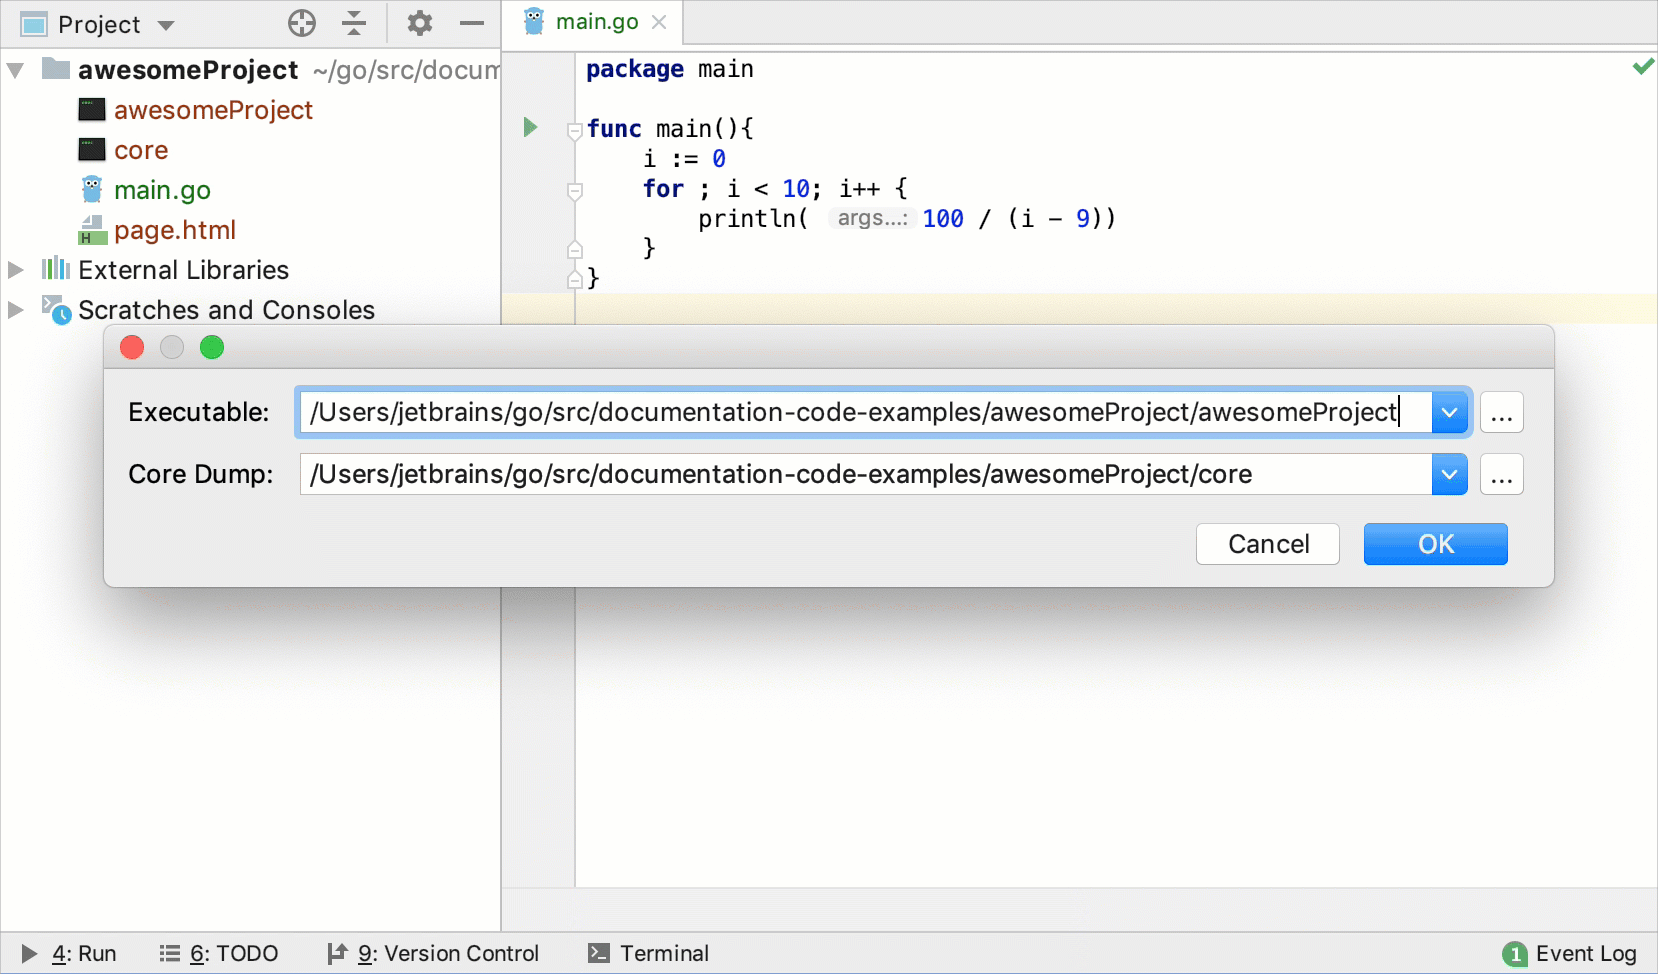
Task: Run main function using the green gutter arrow
Action: point(529,127)
